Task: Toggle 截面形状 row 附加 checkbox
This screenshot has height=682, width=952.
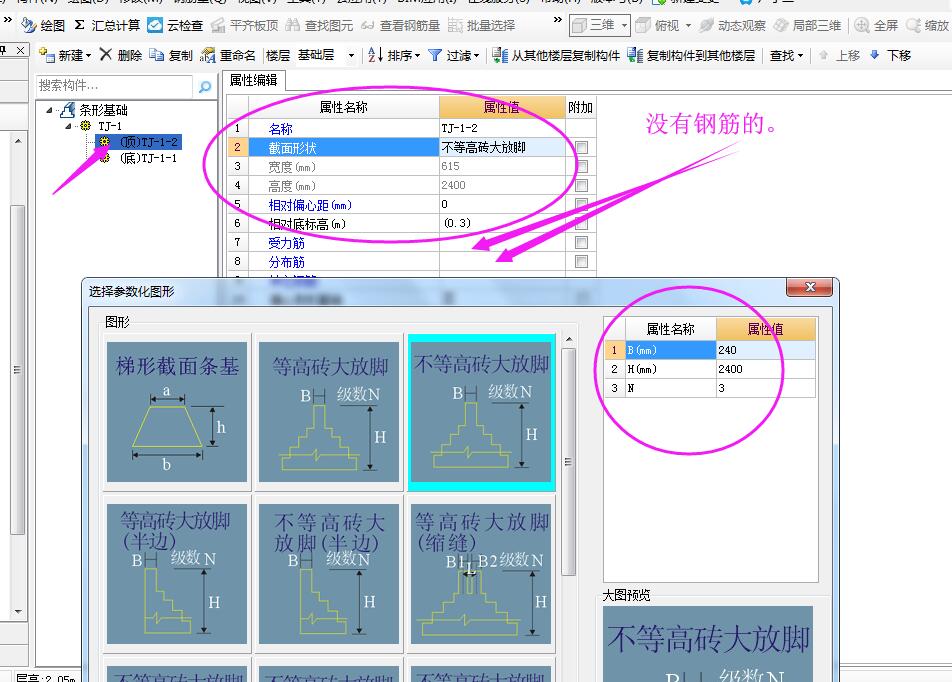Action: (x=582, y=148)
